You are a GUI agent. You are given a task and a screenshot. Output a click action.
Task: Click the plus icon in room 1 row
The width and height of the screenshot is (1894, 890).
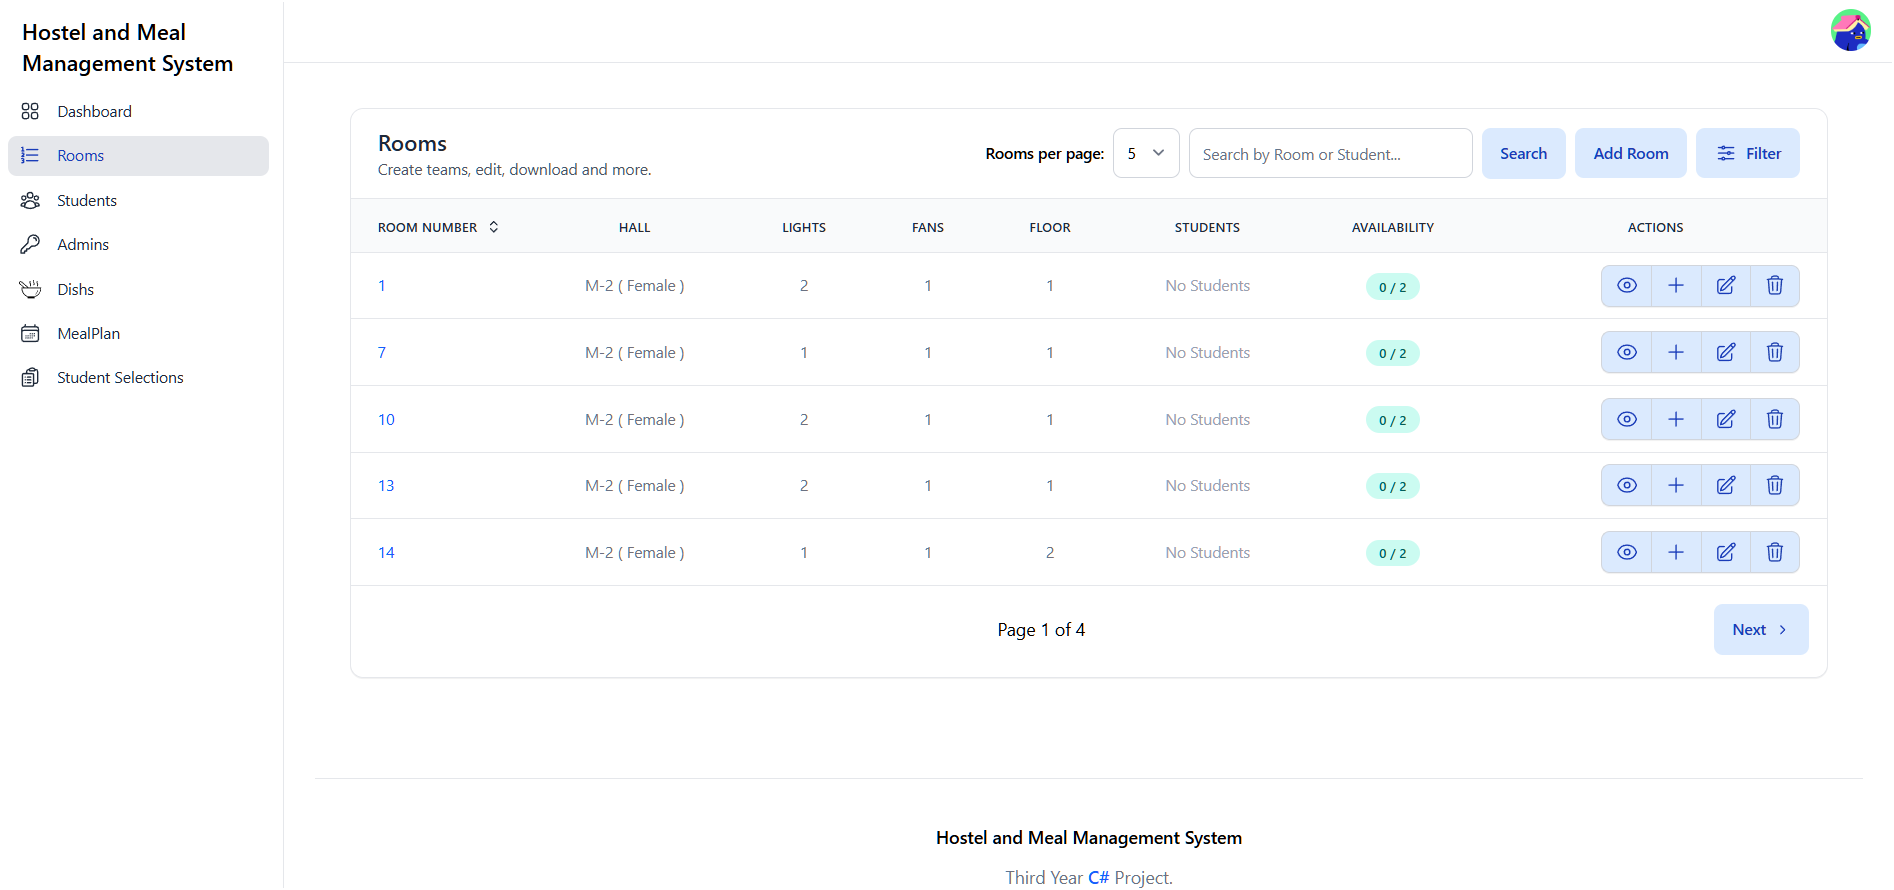(1676, 286)
